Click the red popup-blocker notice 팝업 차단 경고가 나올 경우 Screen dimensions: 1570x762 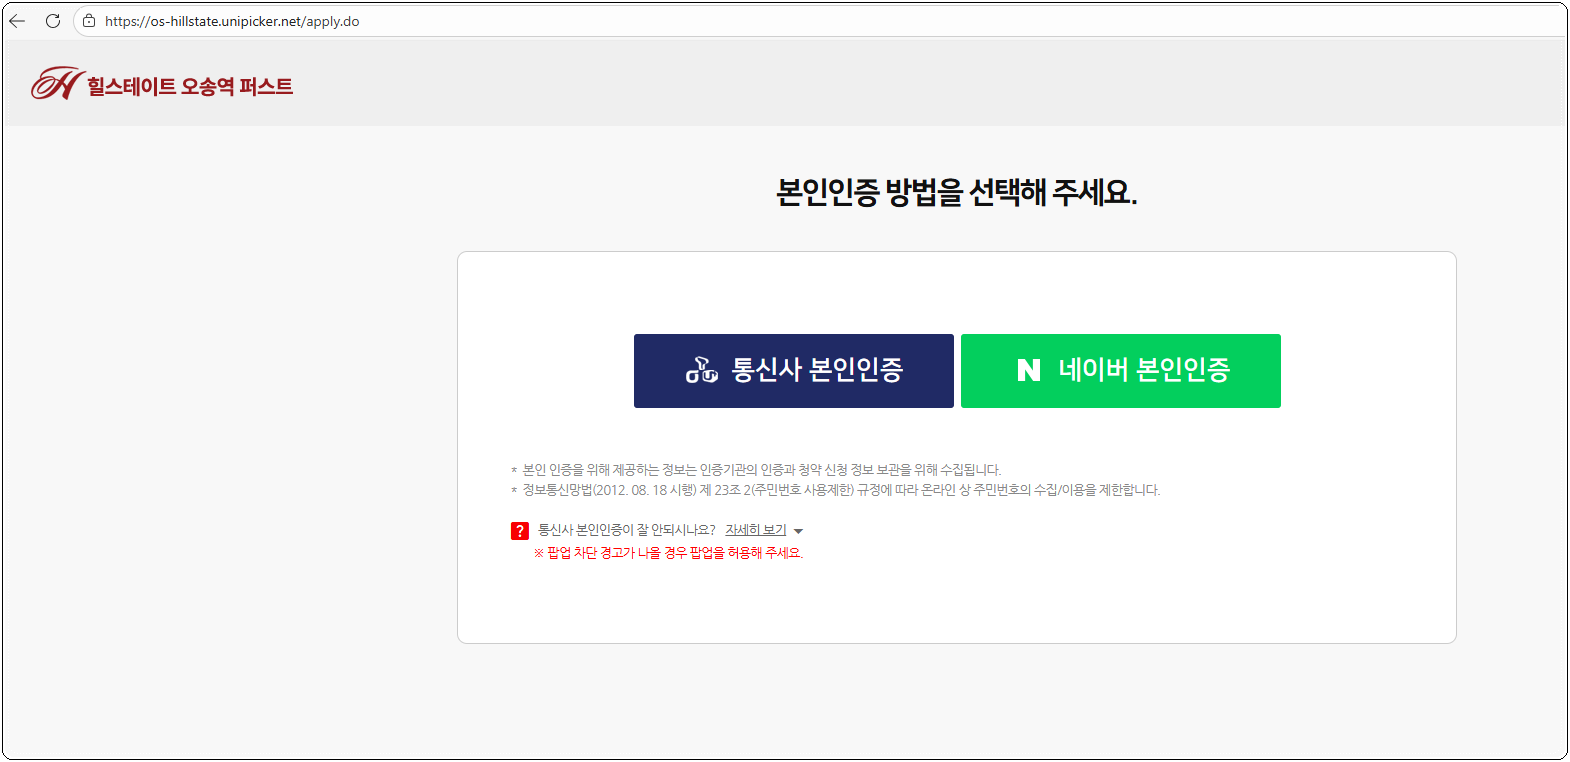click(668, 553)
